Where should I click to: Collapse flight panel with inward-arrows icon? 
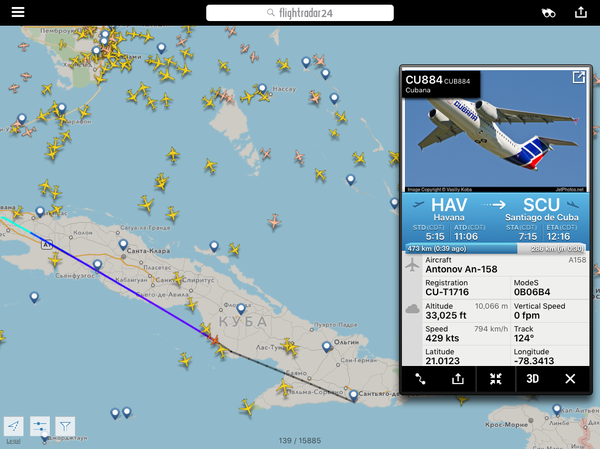click(496, 379)
